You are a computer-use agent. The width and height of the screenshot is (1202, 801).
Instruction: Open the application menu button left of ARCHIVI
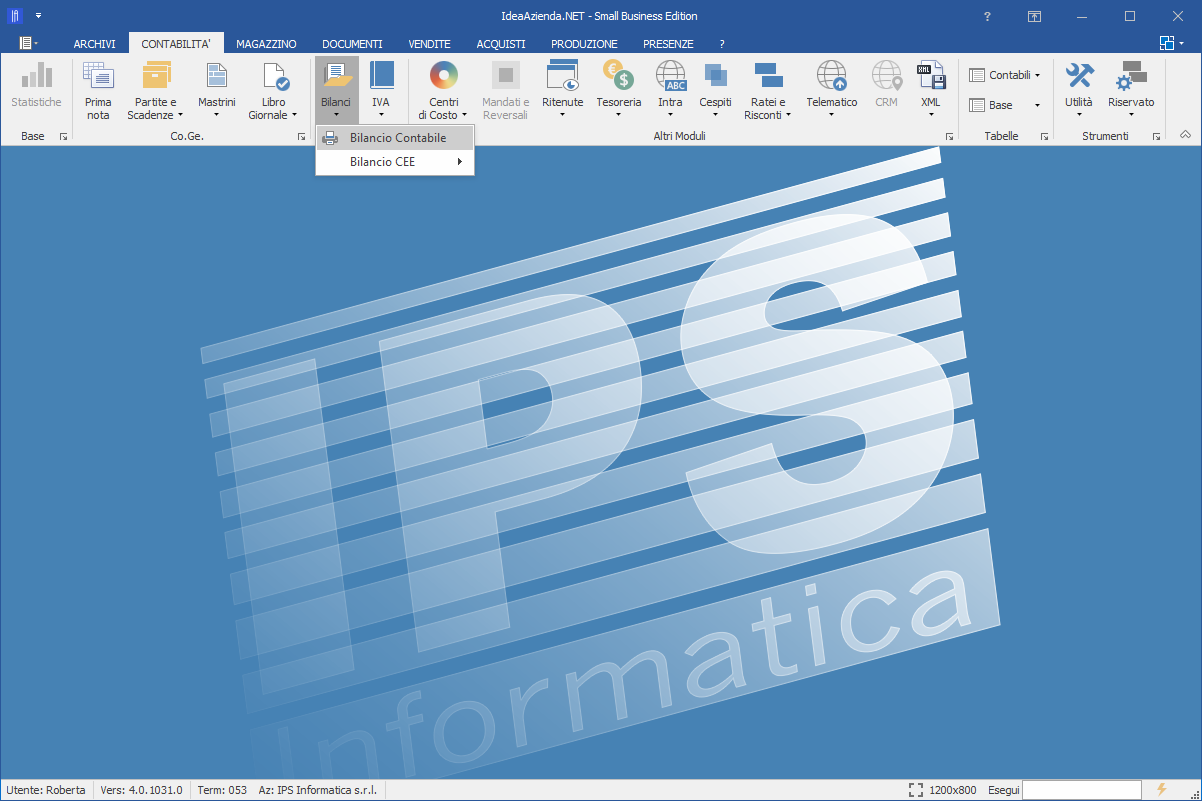pos(28,43)
